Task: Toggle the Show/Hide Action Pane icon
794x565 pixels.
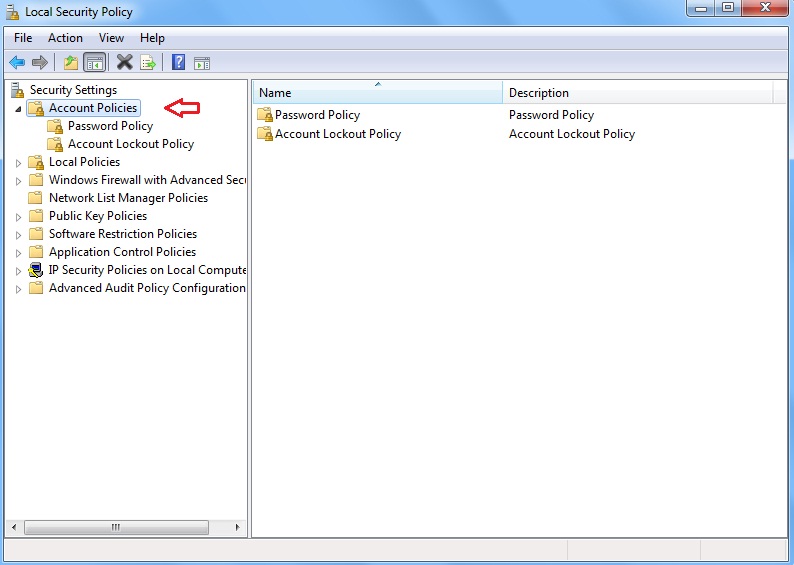Action: point(201,62)
